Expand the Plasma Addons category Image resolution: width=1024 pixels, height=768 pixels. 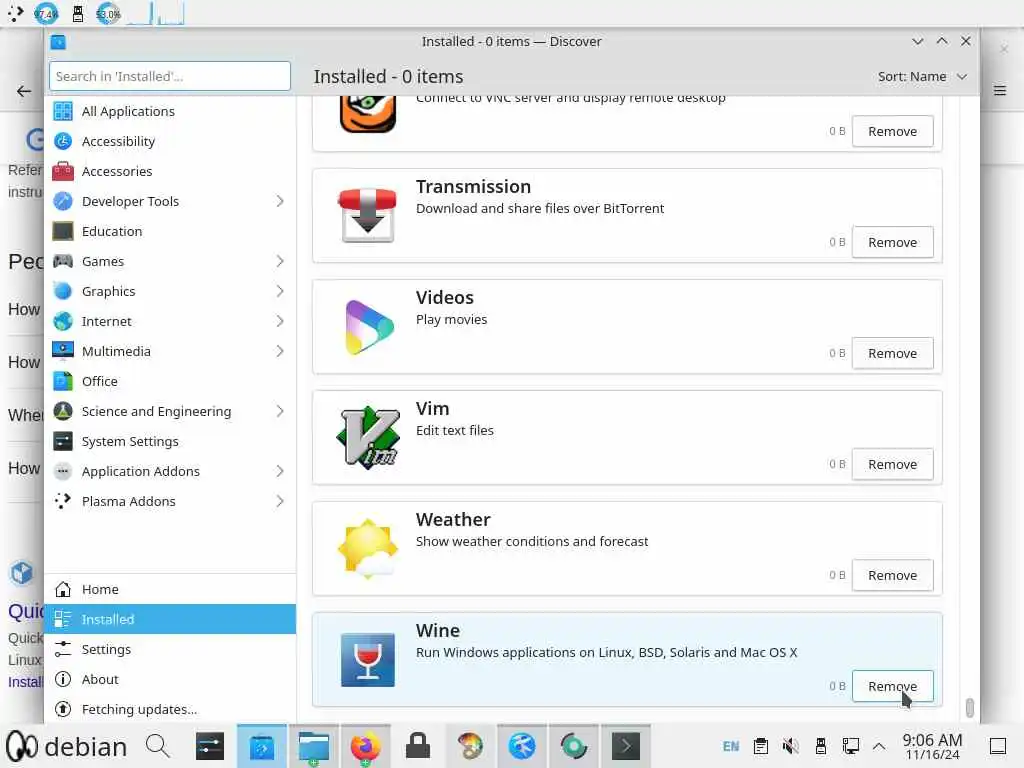click(x=280, y=502)
